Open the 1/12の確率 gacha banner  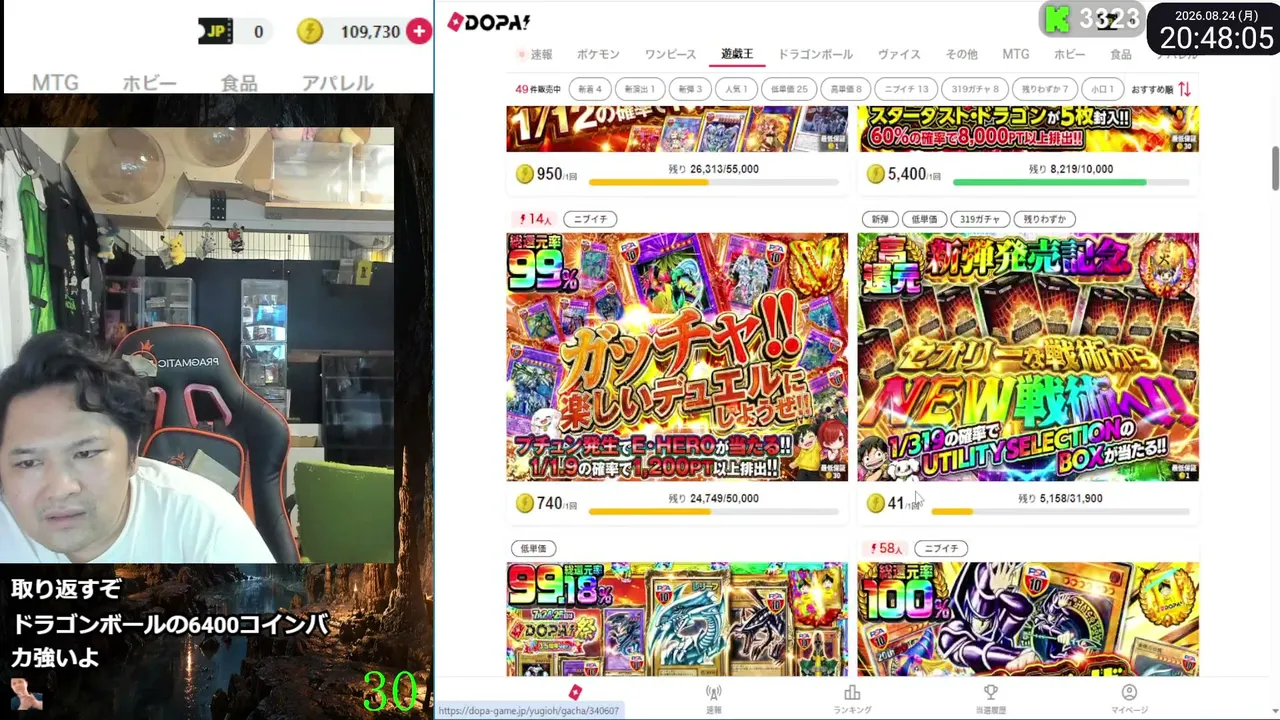point(677,127)
